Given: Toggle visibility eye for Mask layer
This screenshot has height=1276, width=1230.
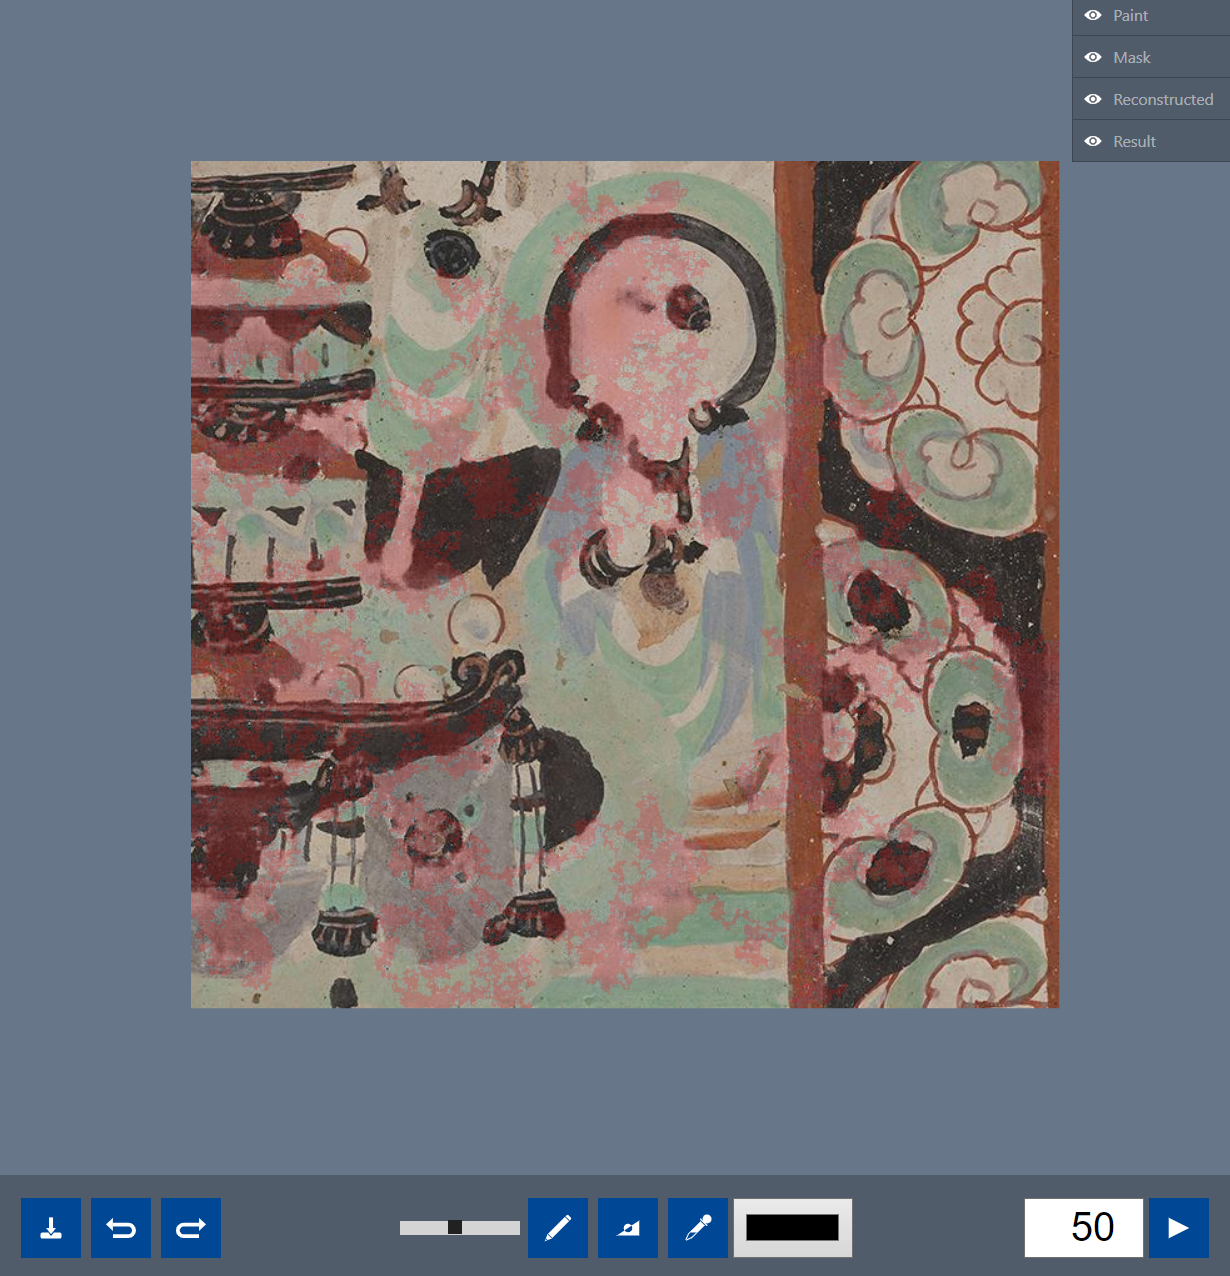Looking at the screenshot, I should (1093, 57).
